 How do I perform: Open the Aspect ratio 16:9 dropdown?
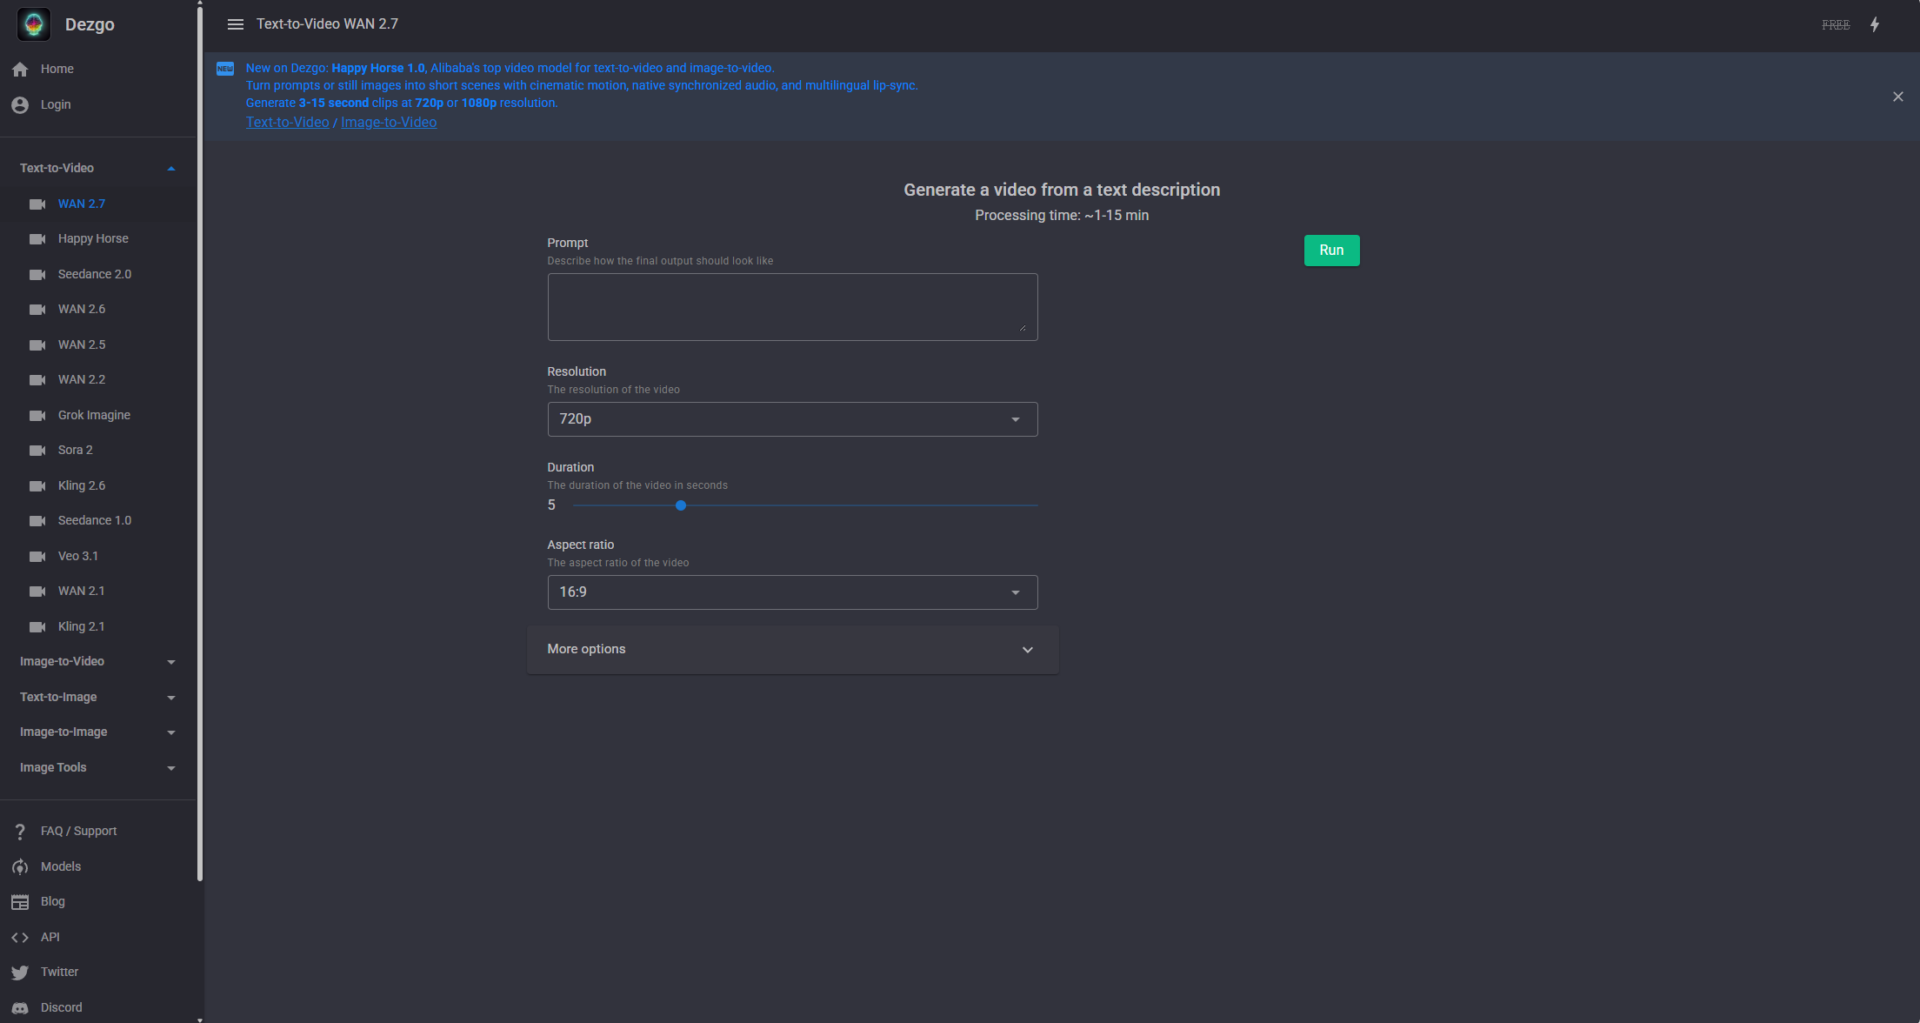(x=792, y=592)
